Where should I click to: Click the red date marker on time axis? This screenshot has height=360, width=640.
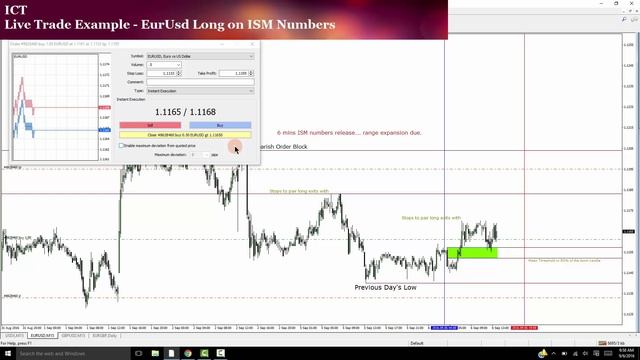pyautogui.click(x=524, y=328)
